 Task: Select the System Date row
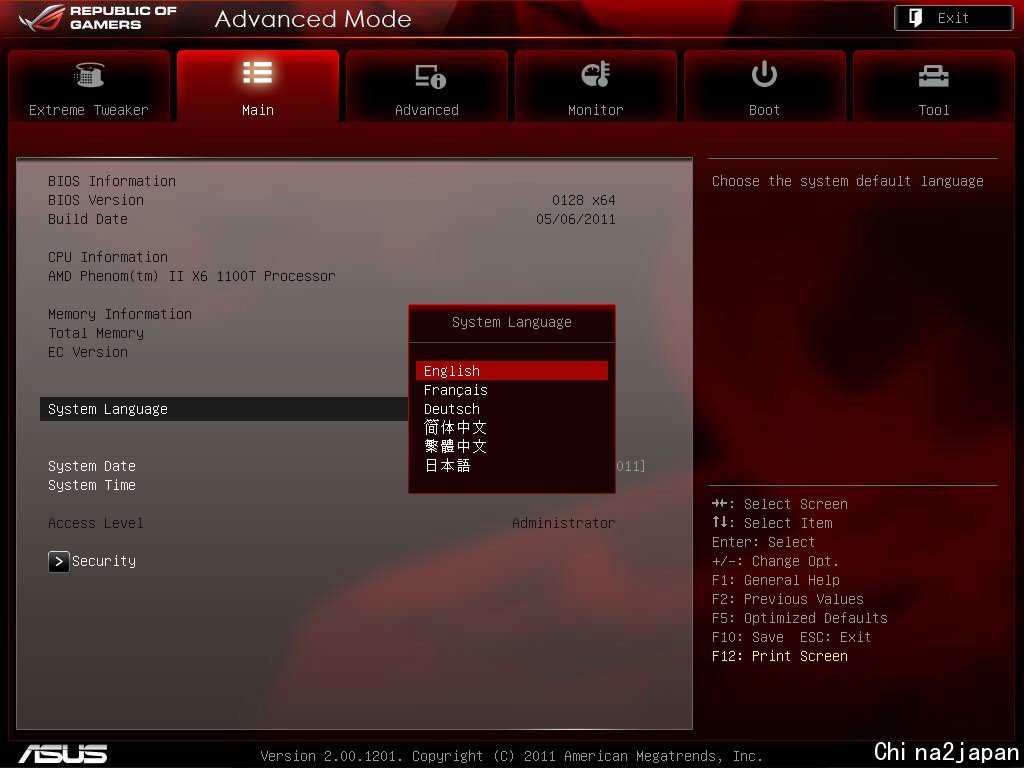[91, 466]
